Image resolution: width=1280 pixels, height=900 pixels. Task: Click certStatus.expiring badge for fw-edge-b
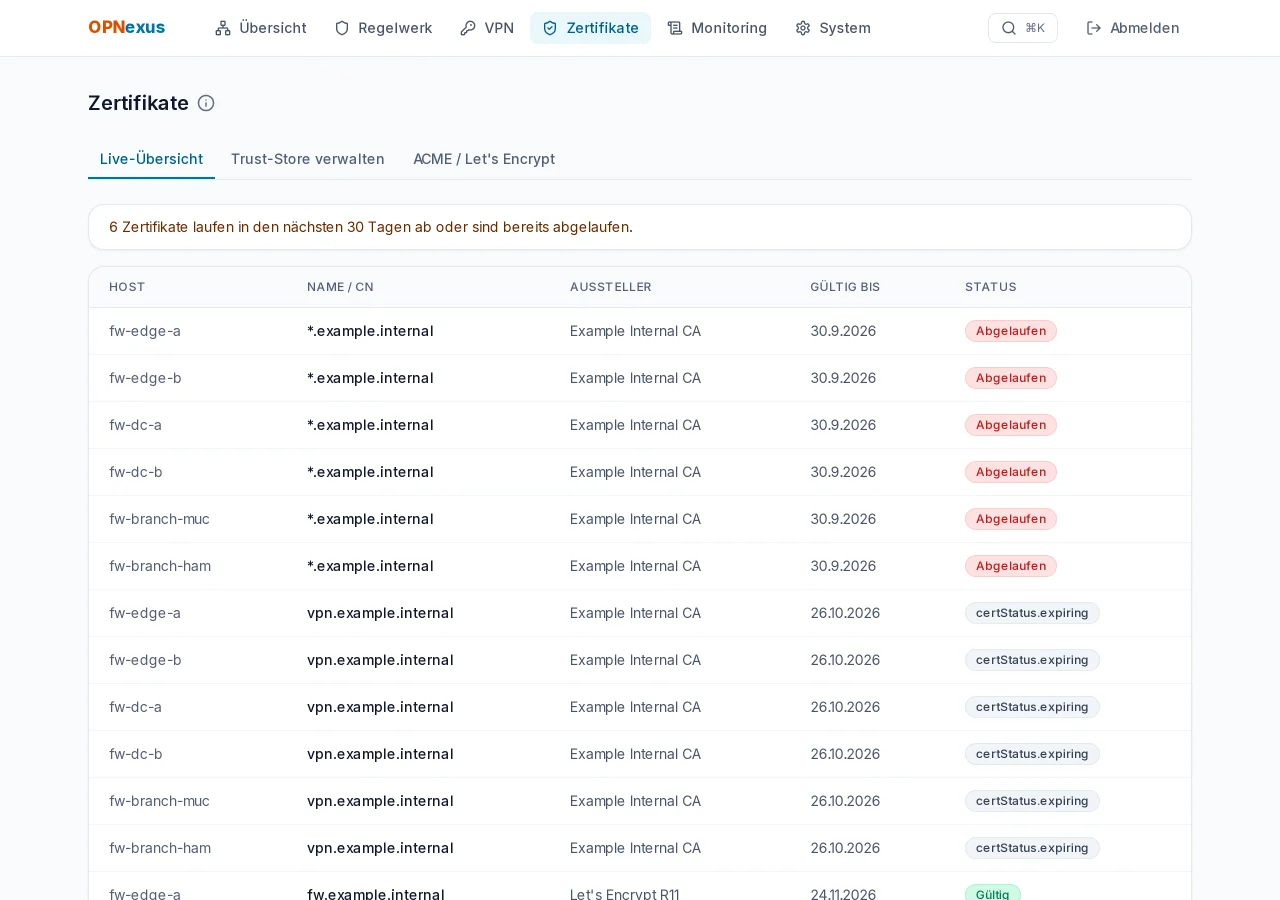click(x=1032, y=660)
